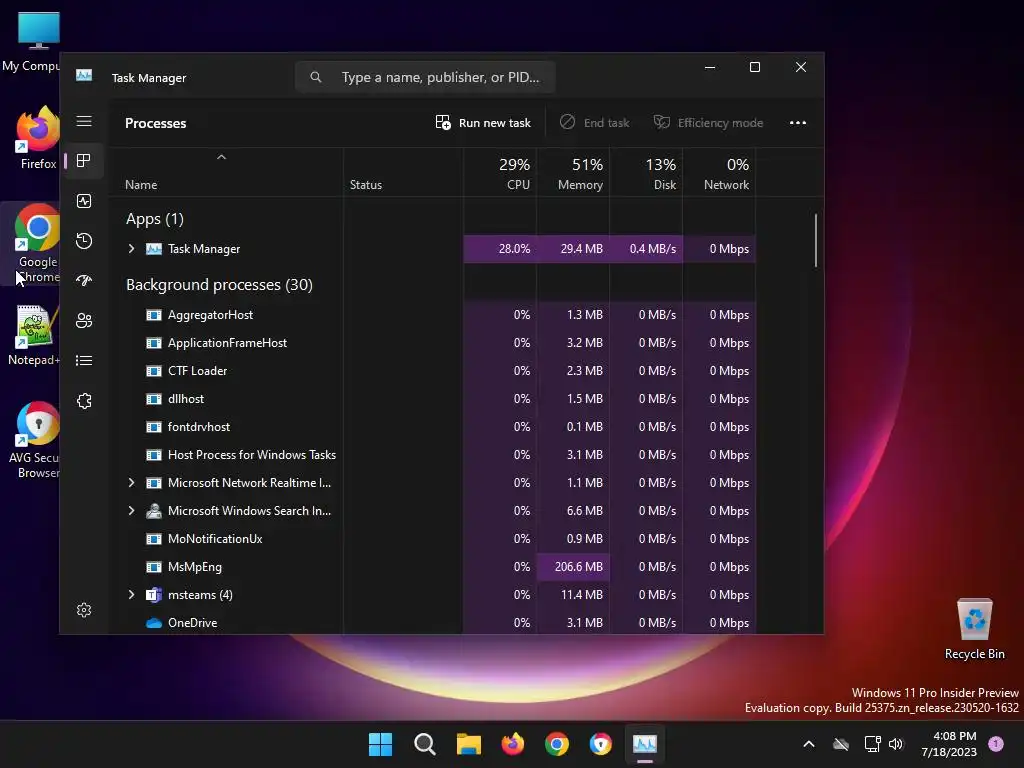1024x768 pixels.
Task: Click the End task button
Action: tap(595, 123)
